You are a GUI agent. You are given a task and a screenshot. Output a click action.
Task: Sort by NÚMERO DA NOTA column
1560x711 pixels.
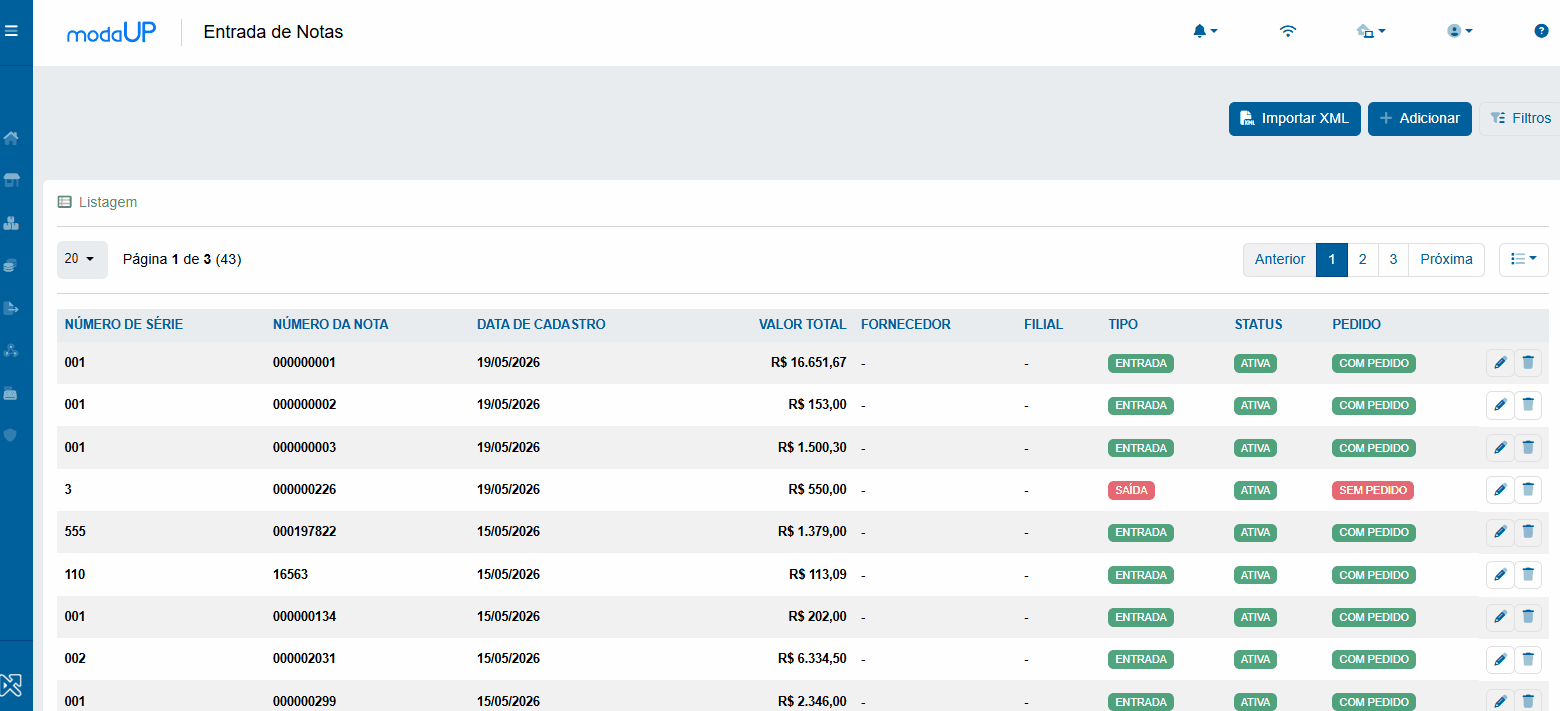coord(331,324)
